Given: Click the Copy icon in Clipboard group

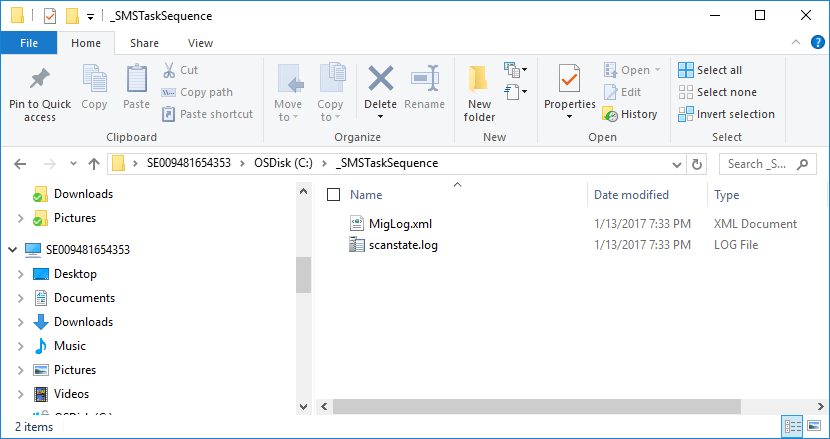Looking at the screenshot, I should 94,79.
